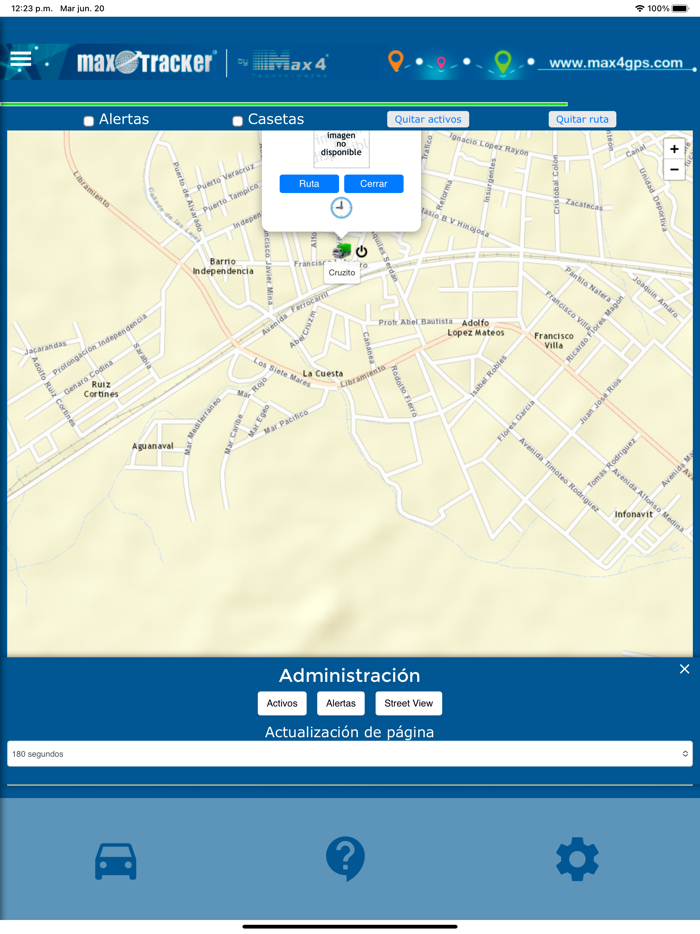This screenshot has height=934, width=700.
Task: Tap the green location pin in banner
Action: pyautogui.click(x=503, y=63)
